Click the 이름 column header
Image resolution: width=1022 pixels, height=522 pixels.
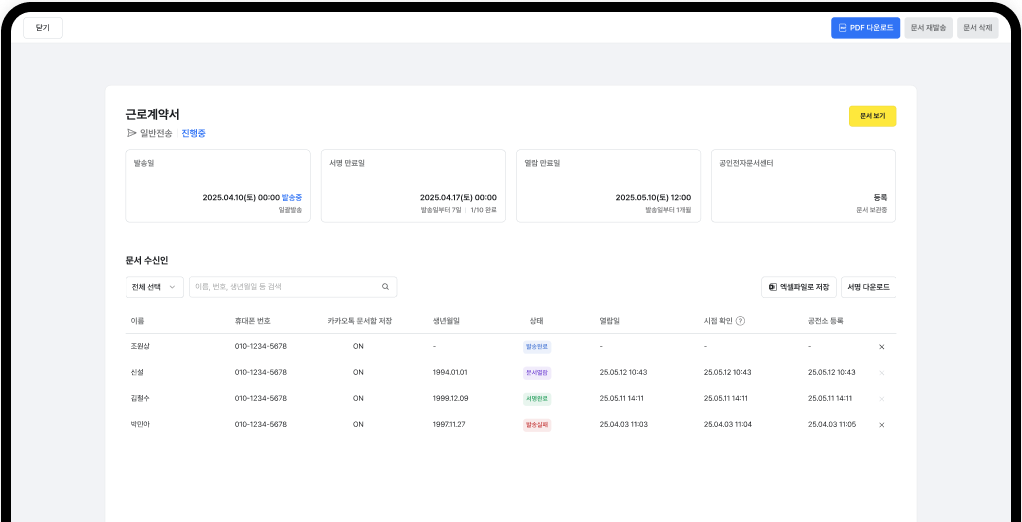click(137, 321)
